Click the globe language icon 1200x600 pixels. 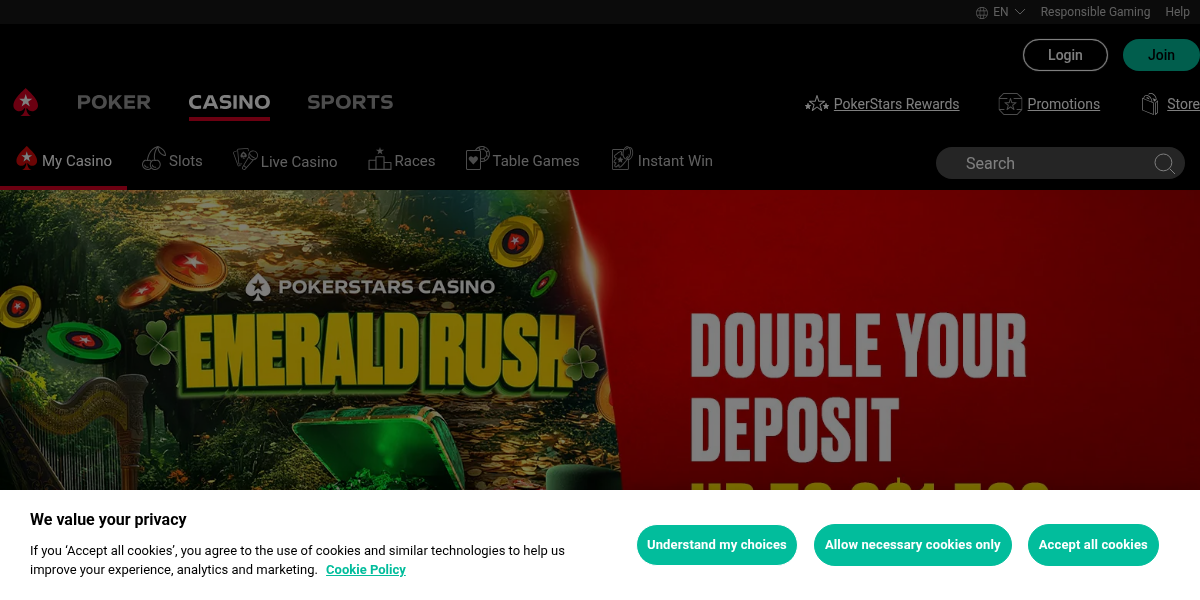(x=982, y=12)
